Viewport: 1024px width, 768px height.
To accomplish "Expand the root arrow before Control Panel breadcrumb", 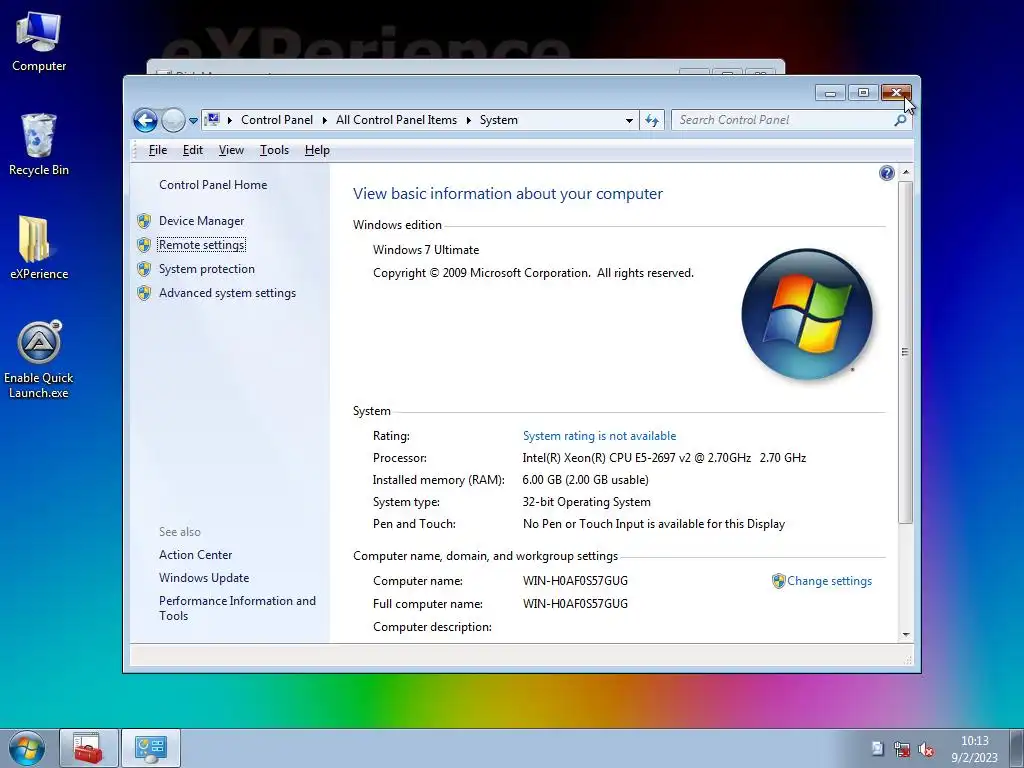I will (229, 120).
